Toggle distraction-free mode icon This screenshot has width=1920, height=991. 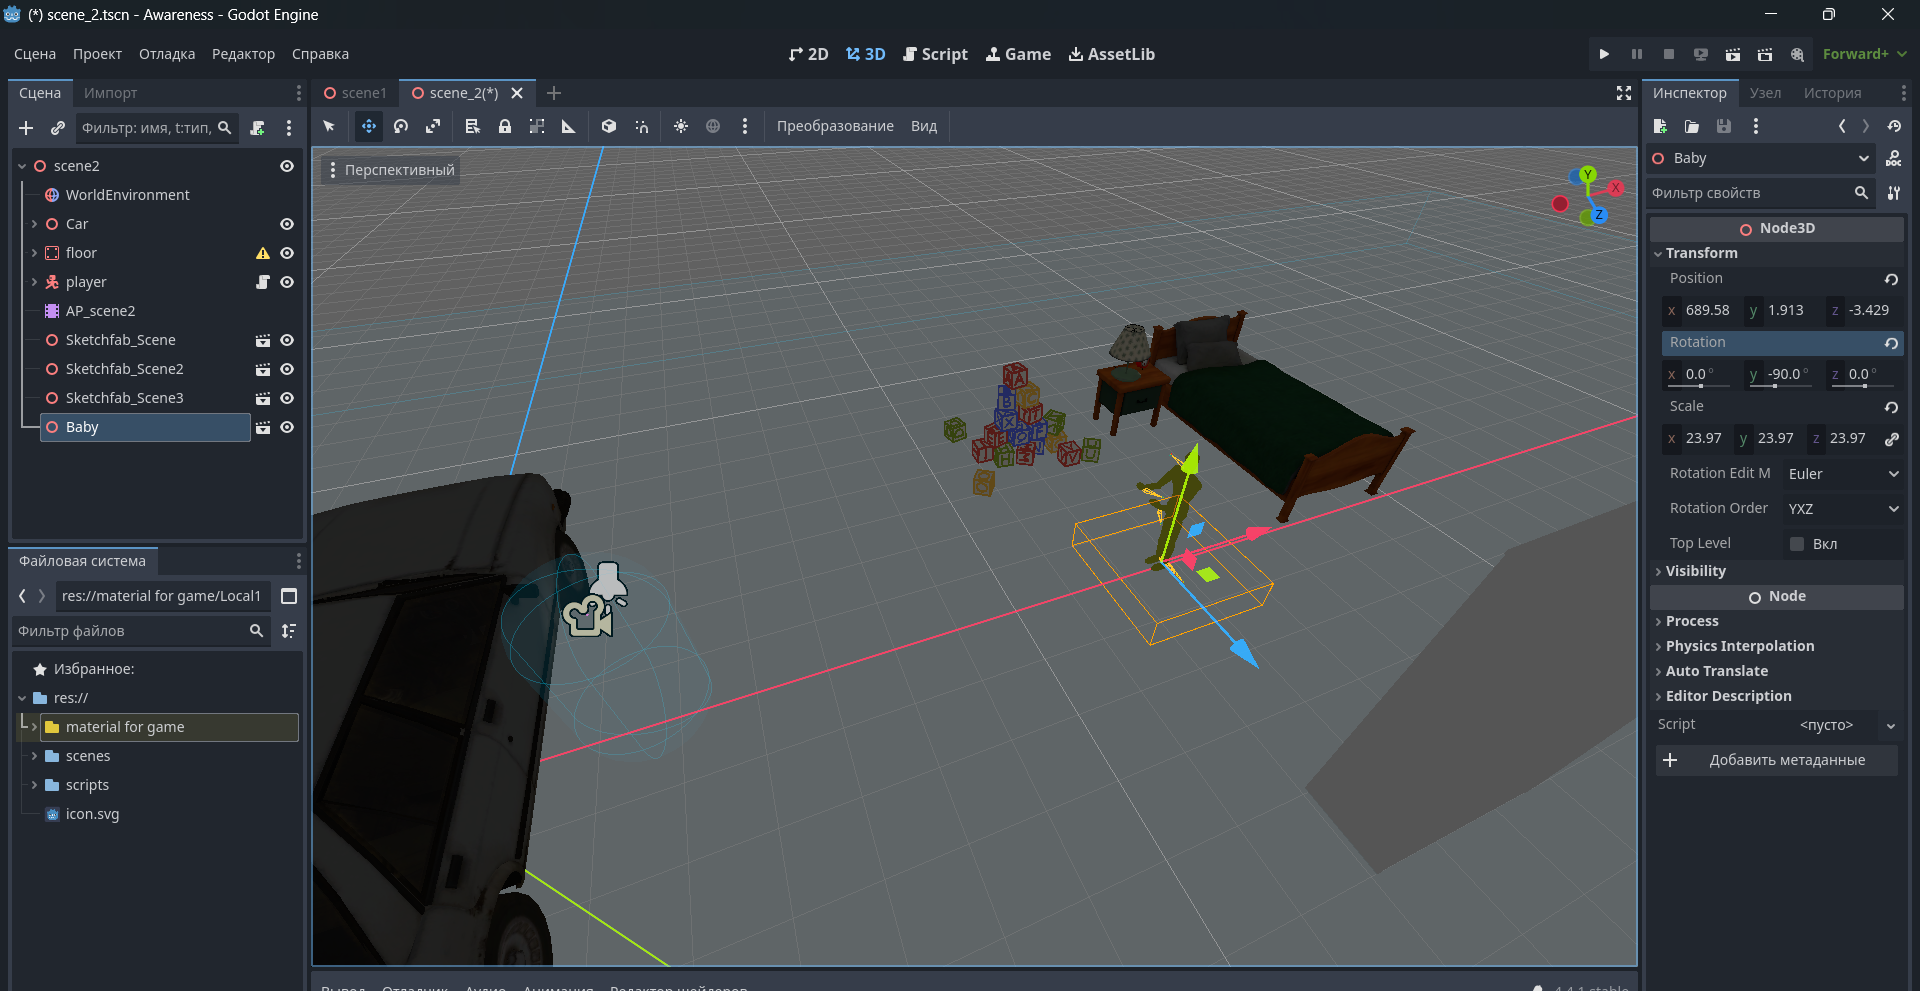click(1624, 93)
